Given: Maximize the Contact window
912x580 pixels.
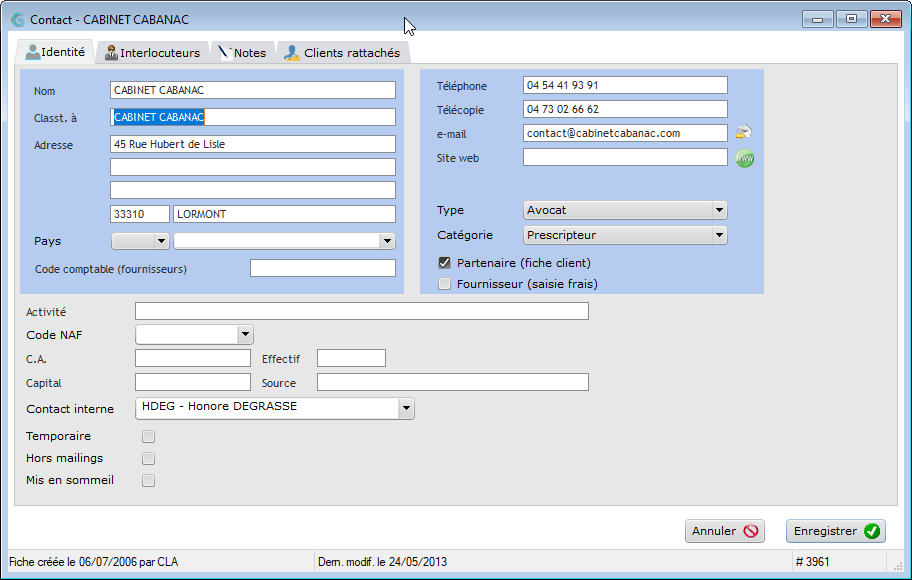Looking at the screenshot, I should (852, 19).
